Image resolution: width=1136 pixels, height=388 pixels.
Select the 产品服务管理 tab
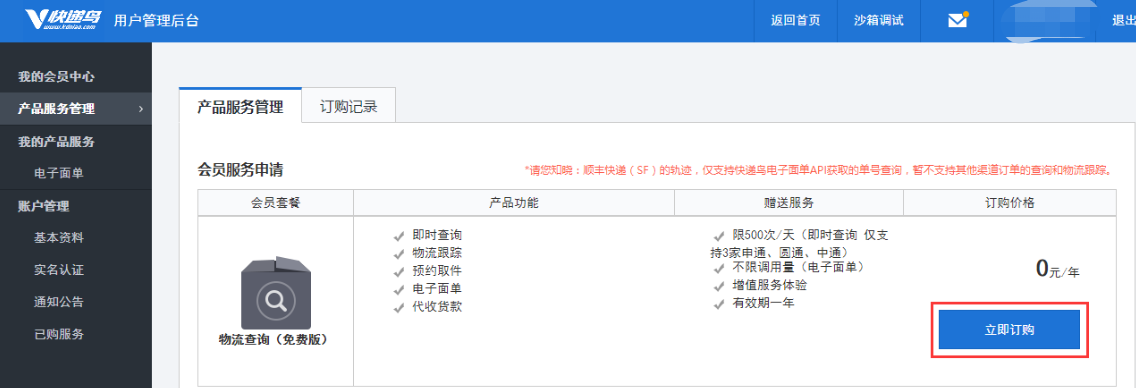click(240, 107)
